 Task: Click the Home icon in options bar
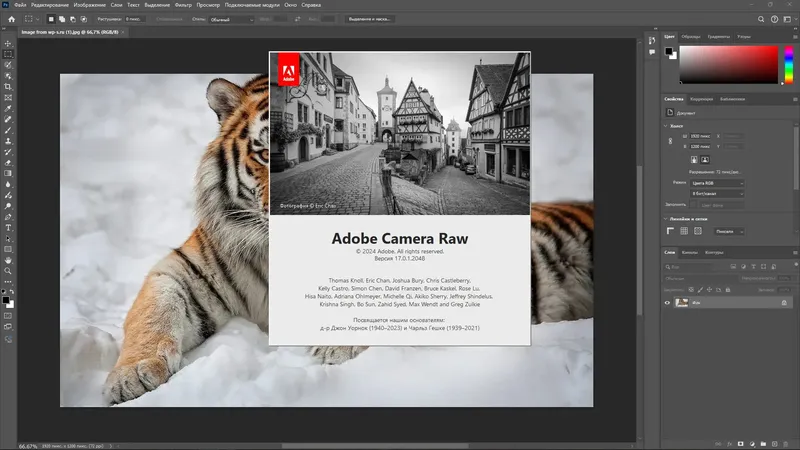tap(9, 19)
